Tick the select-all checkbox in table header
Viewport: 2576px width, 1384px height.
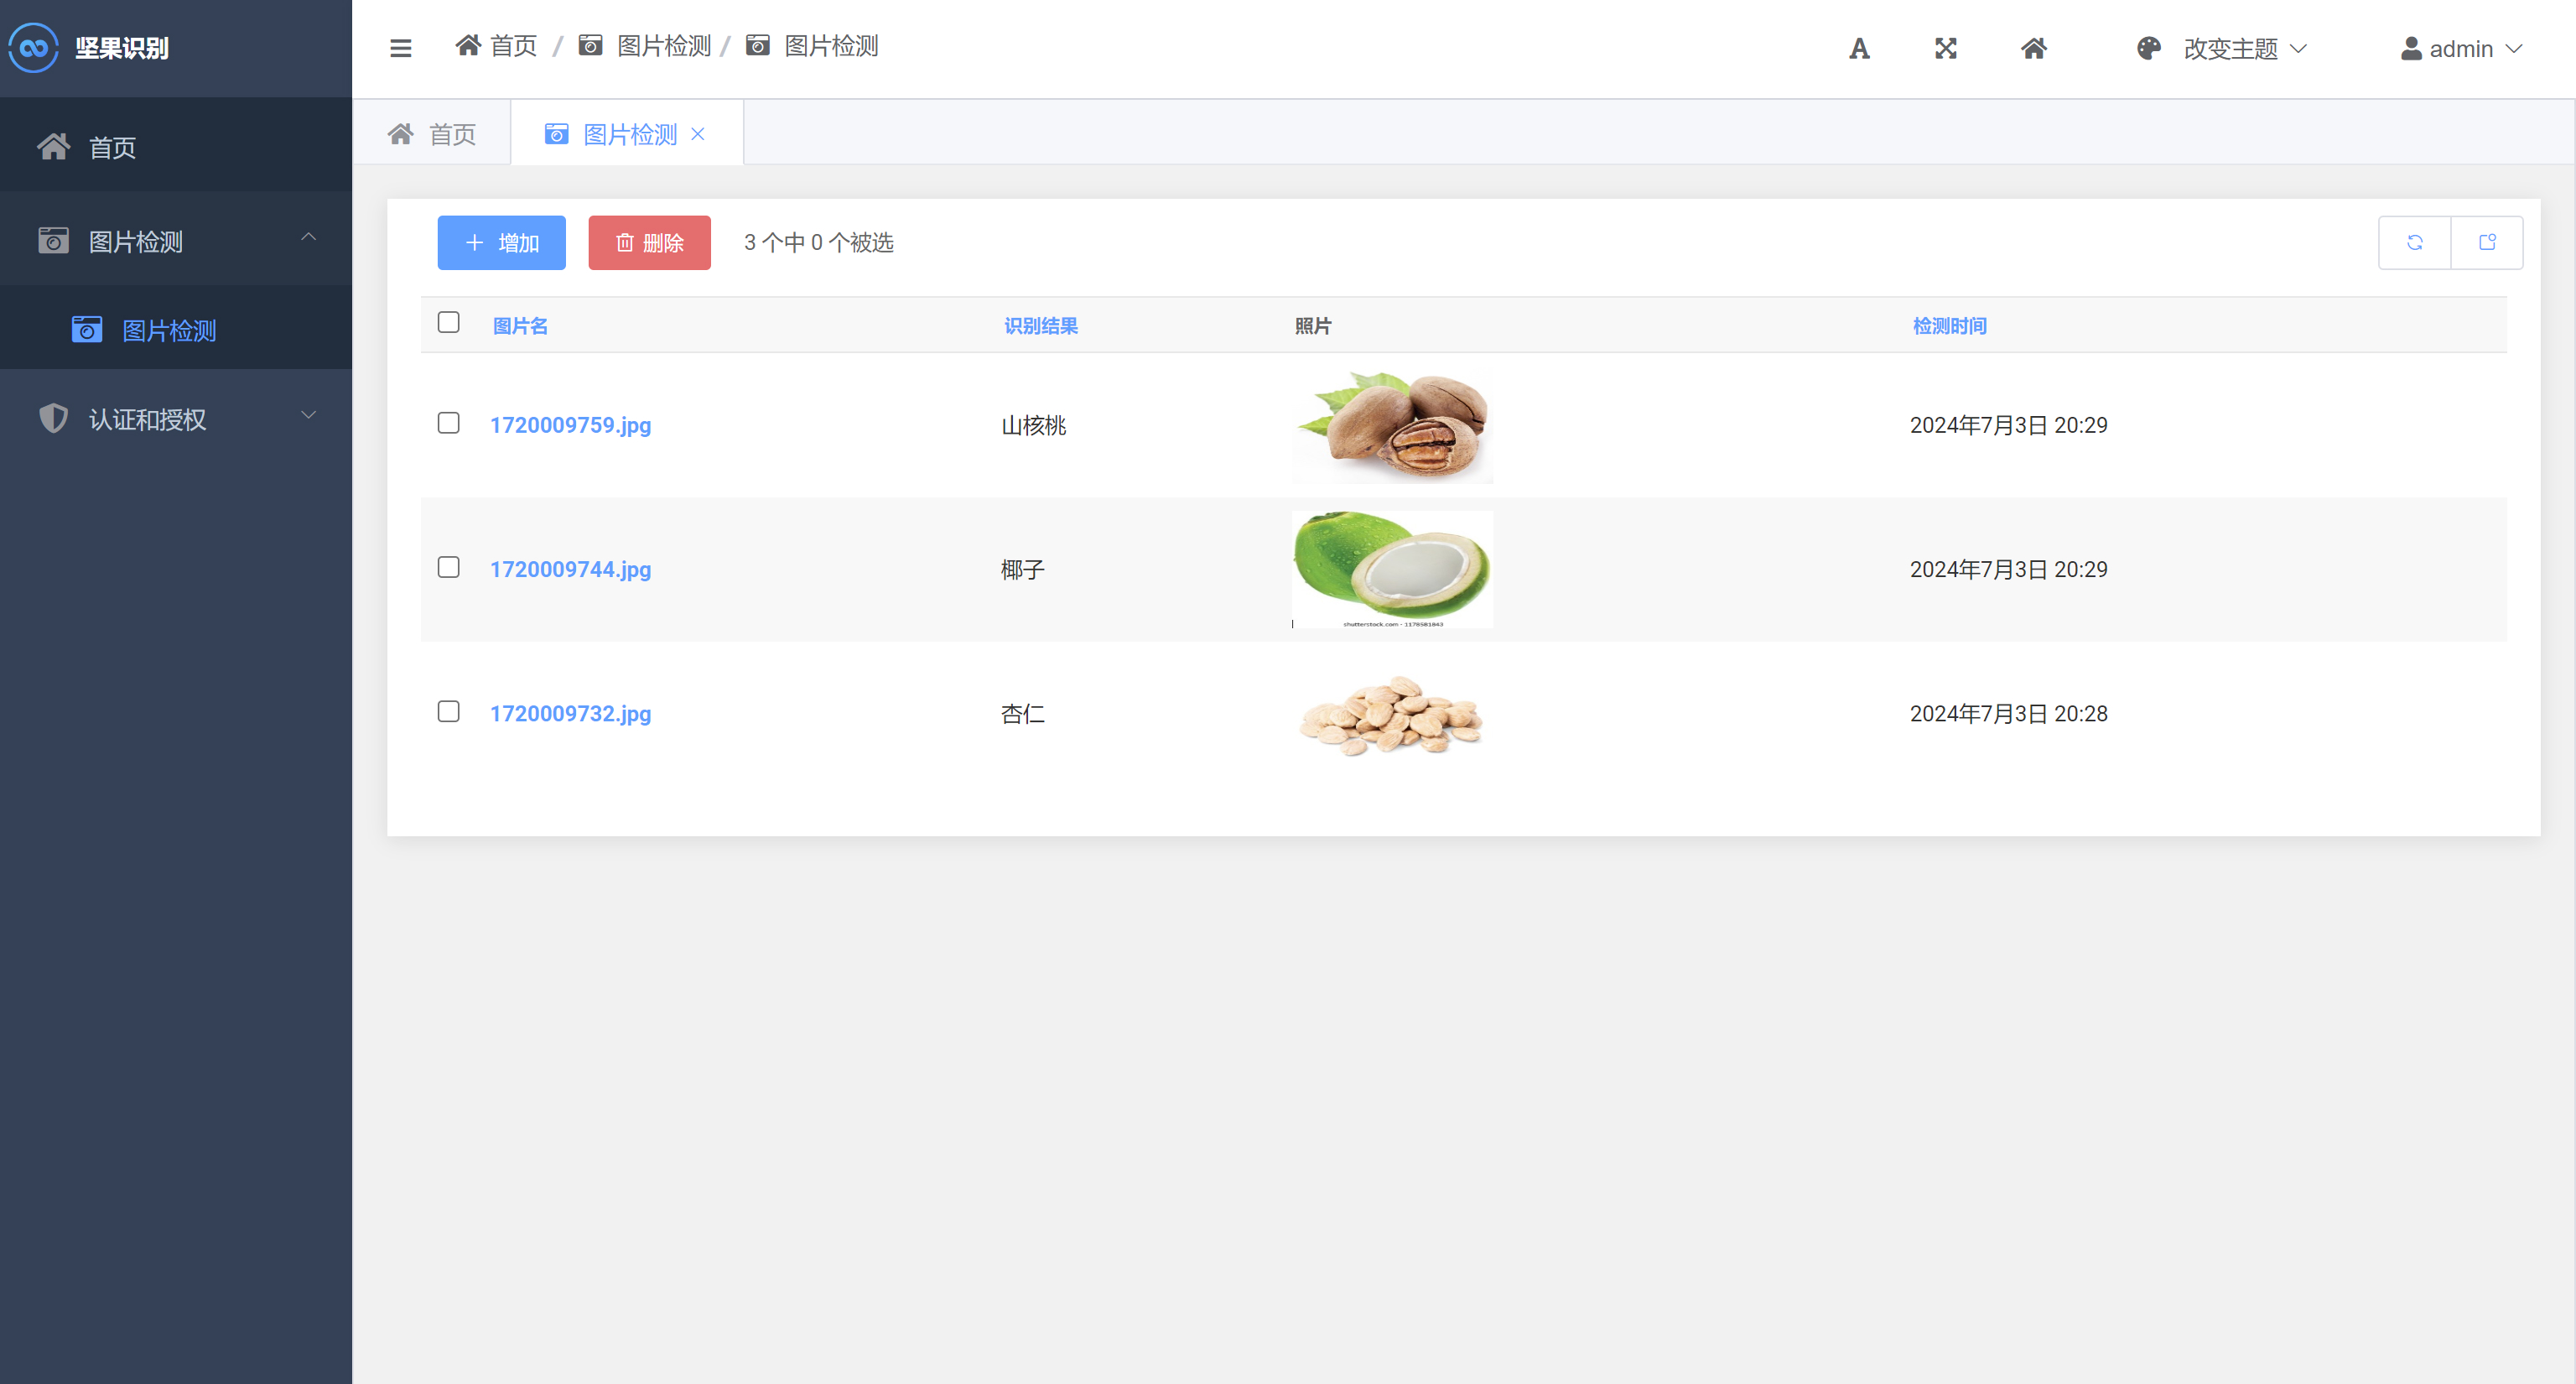coord(448,323)
